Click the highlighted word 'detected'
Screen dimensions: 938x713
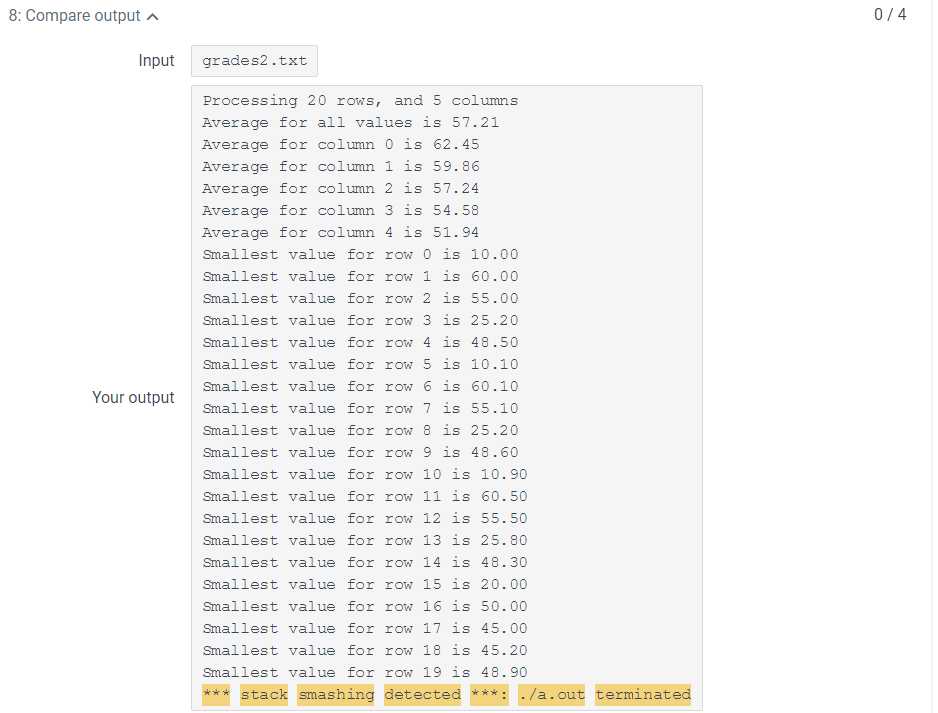tap(422, 695)
